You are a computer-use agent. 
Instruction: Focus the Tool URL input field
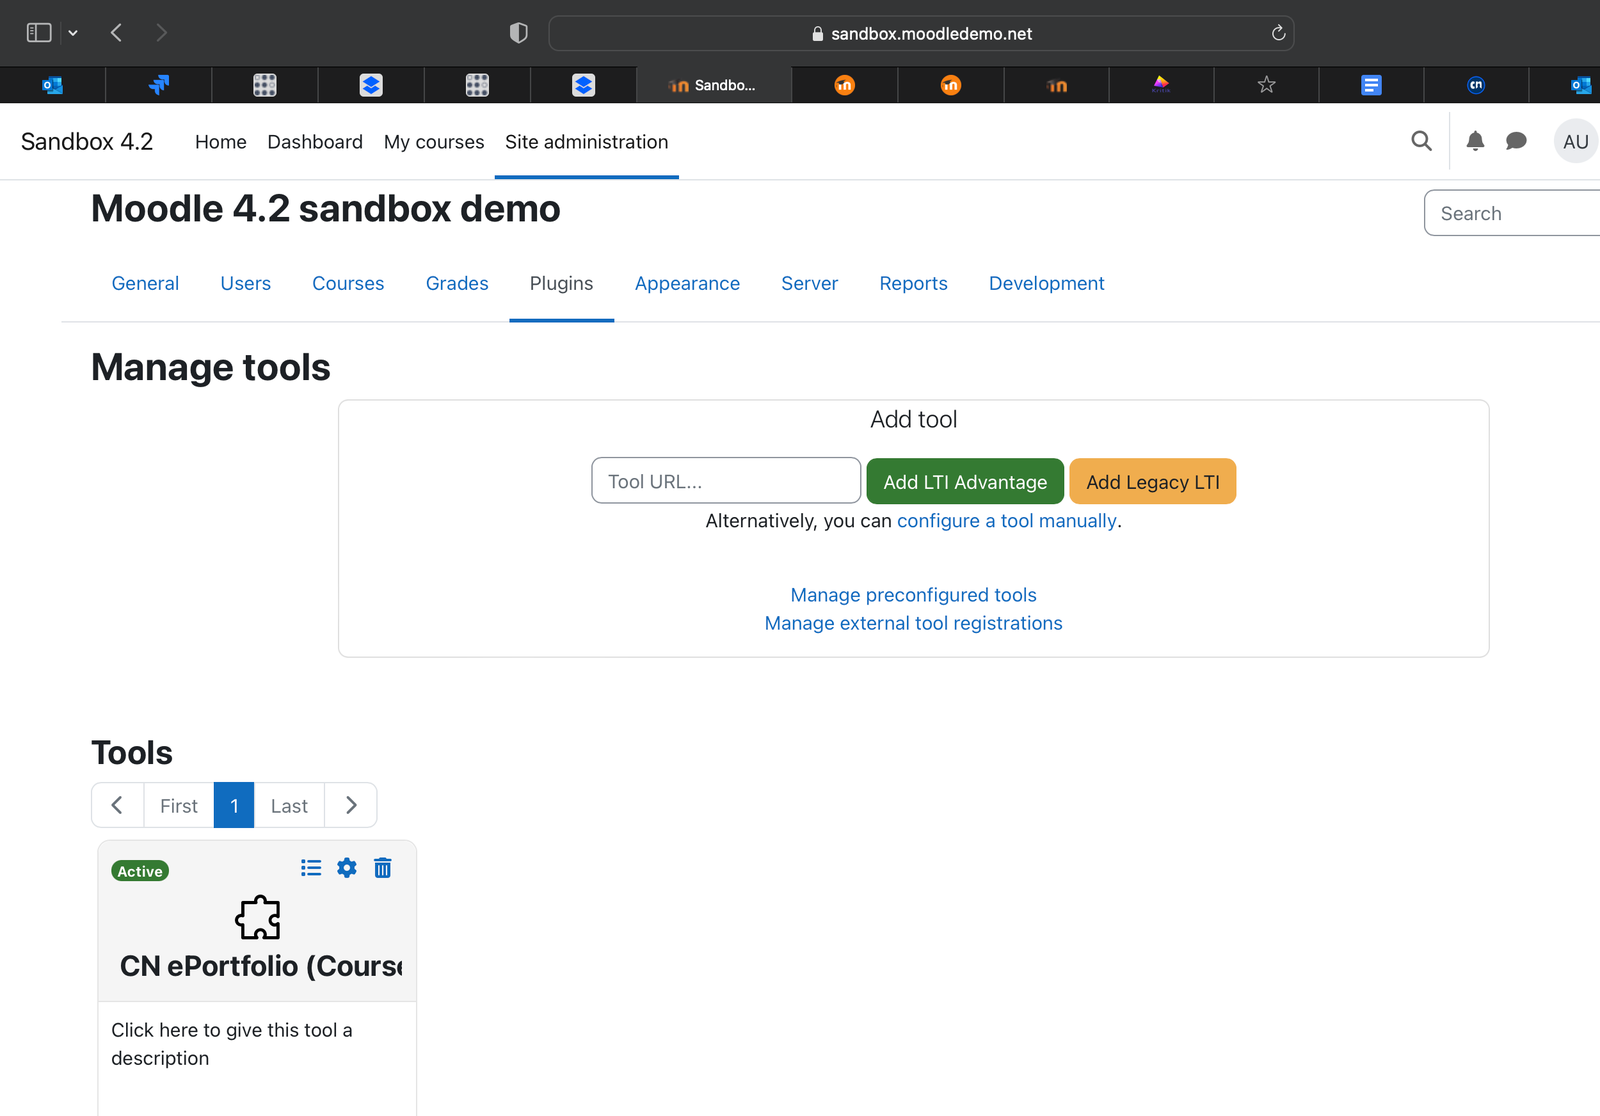tap(726, 481)
